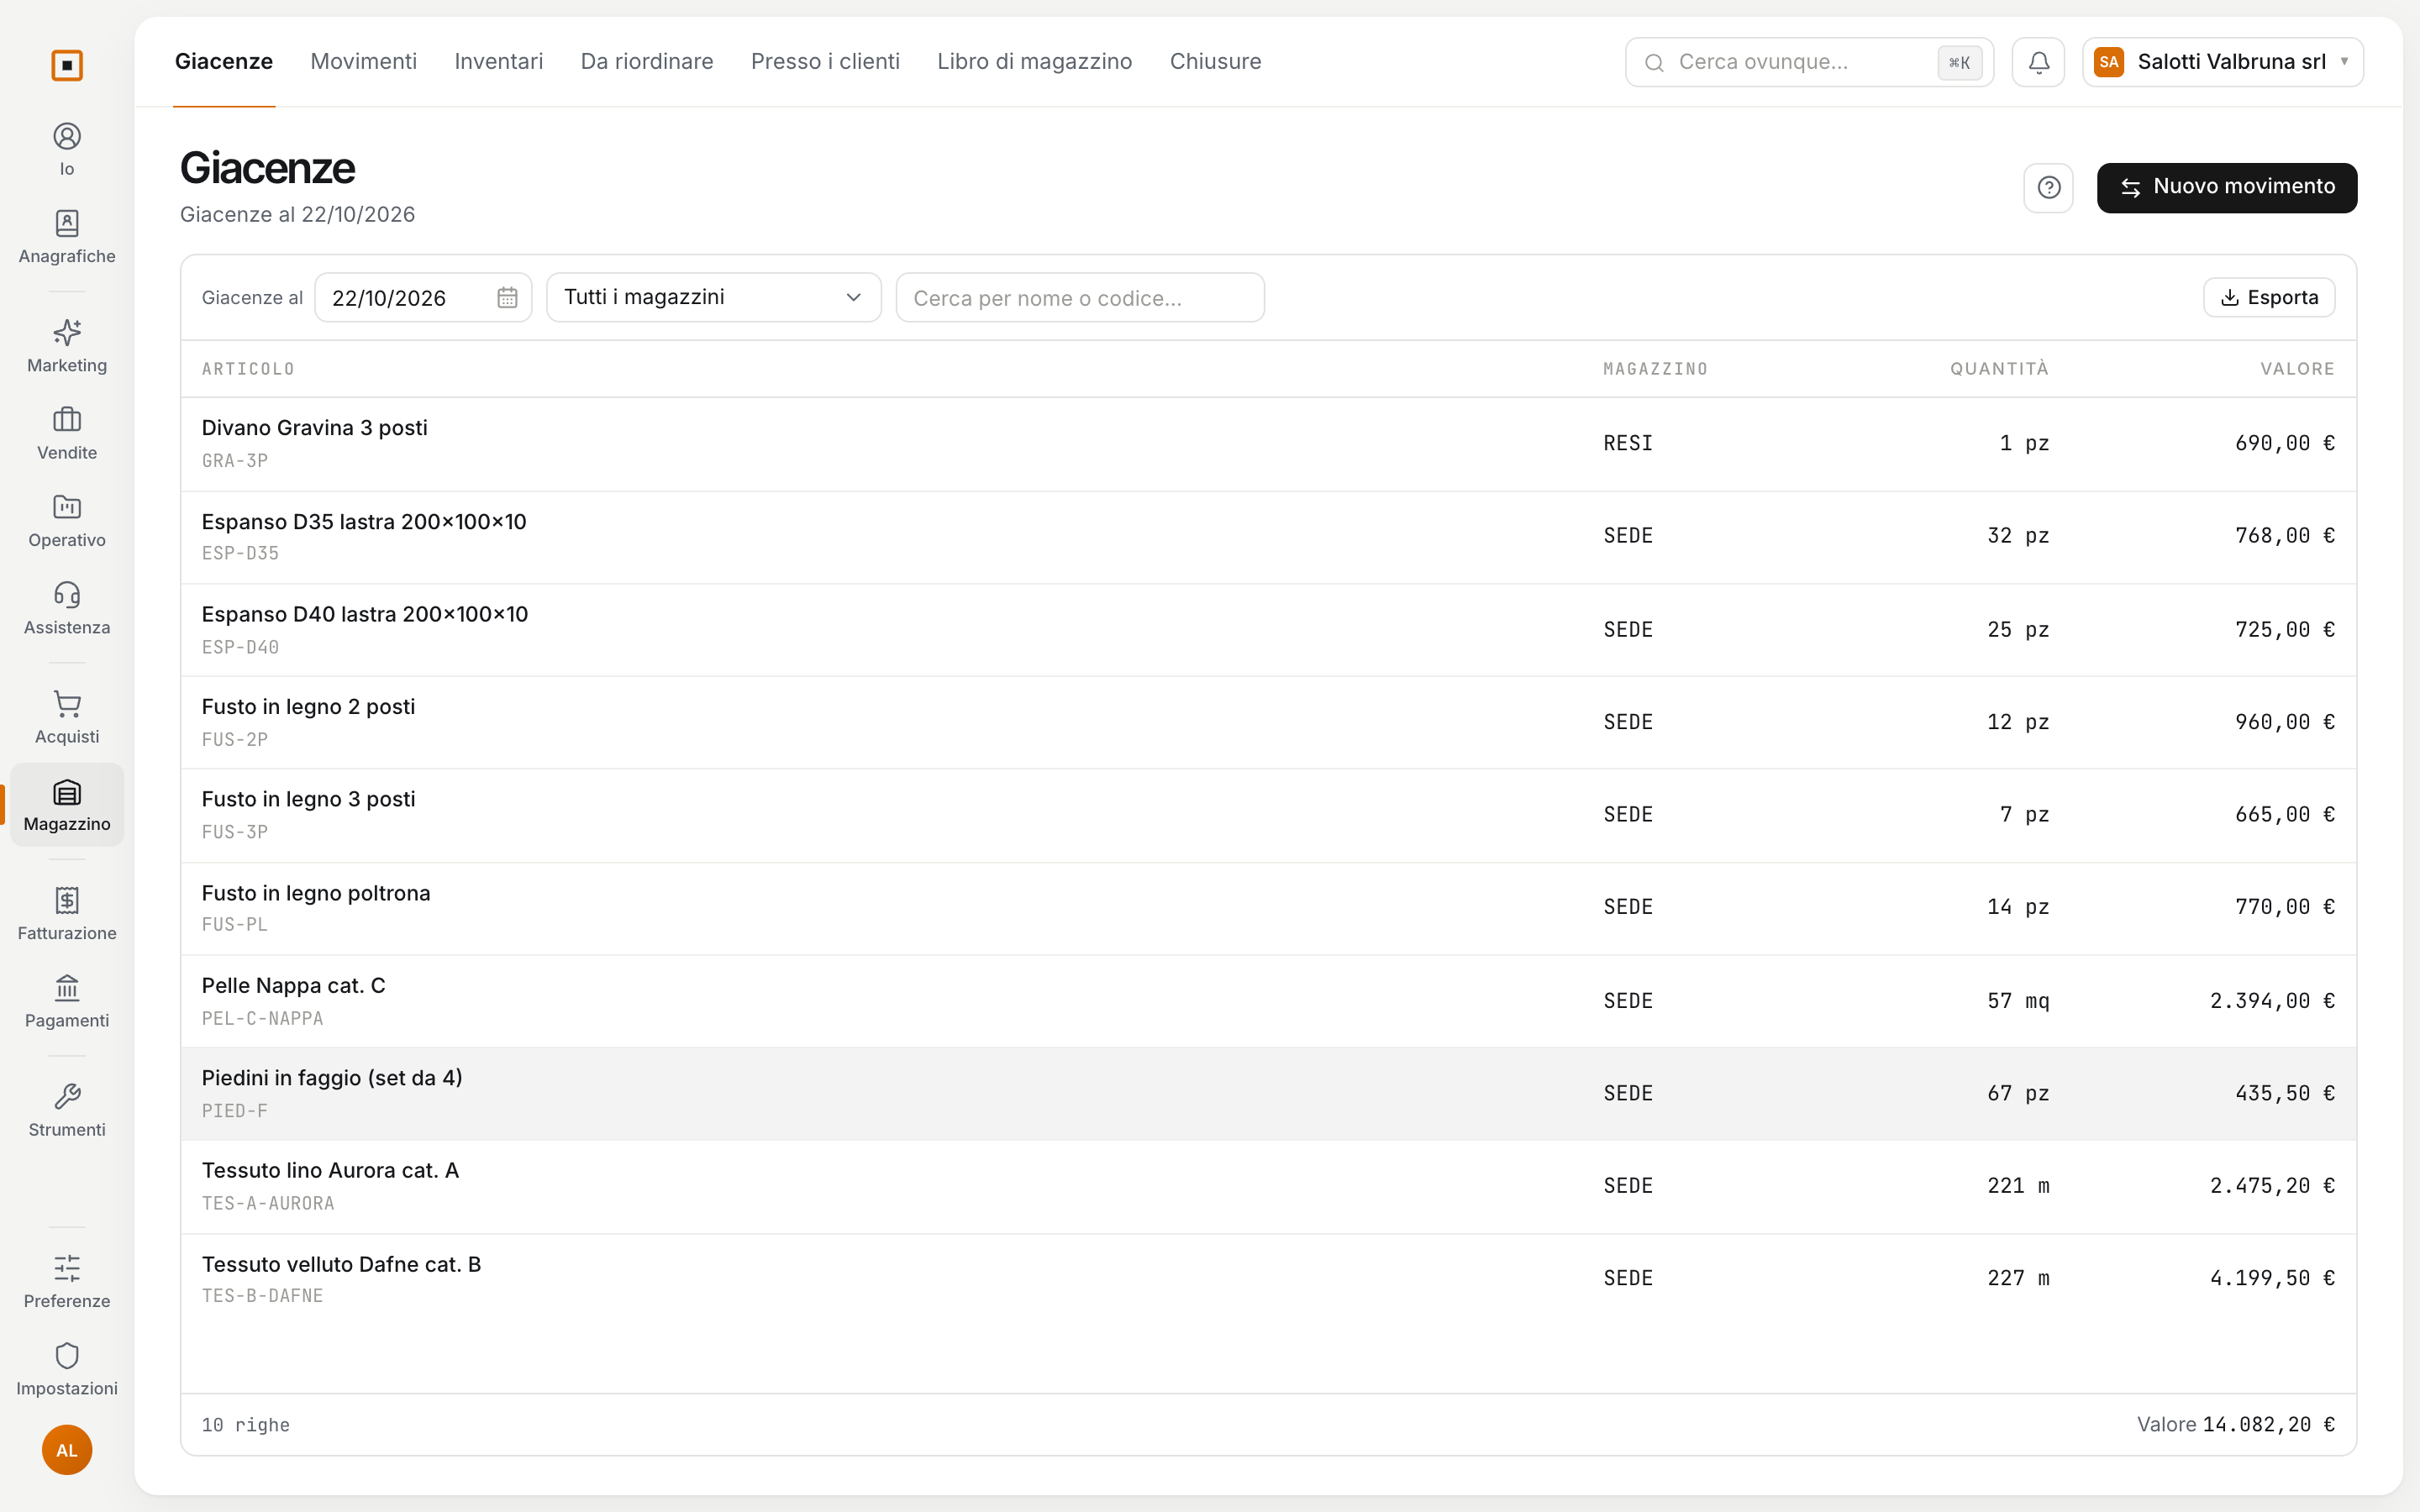The image size is (2420, 1512).
Task: Click the Esporta button
Action: 2268,298
